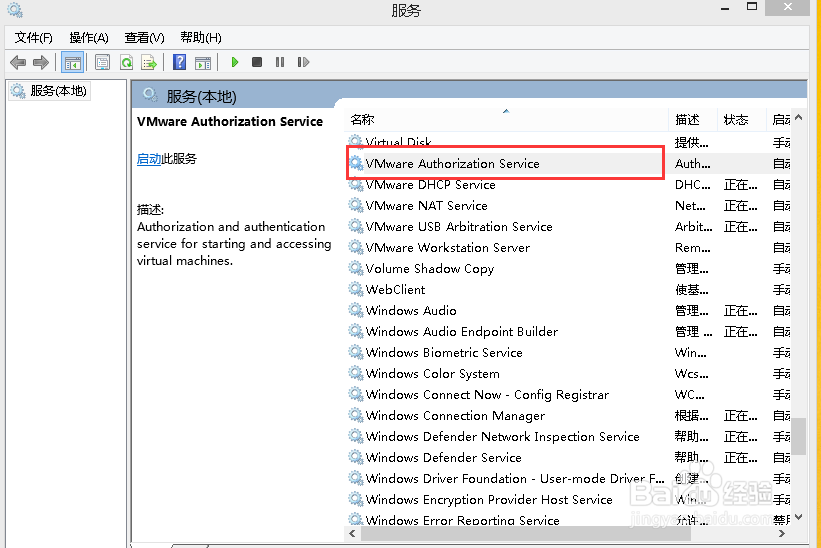Start service with green play icon
This screenshot has height=548, width=821.
[x=235, y=62]
